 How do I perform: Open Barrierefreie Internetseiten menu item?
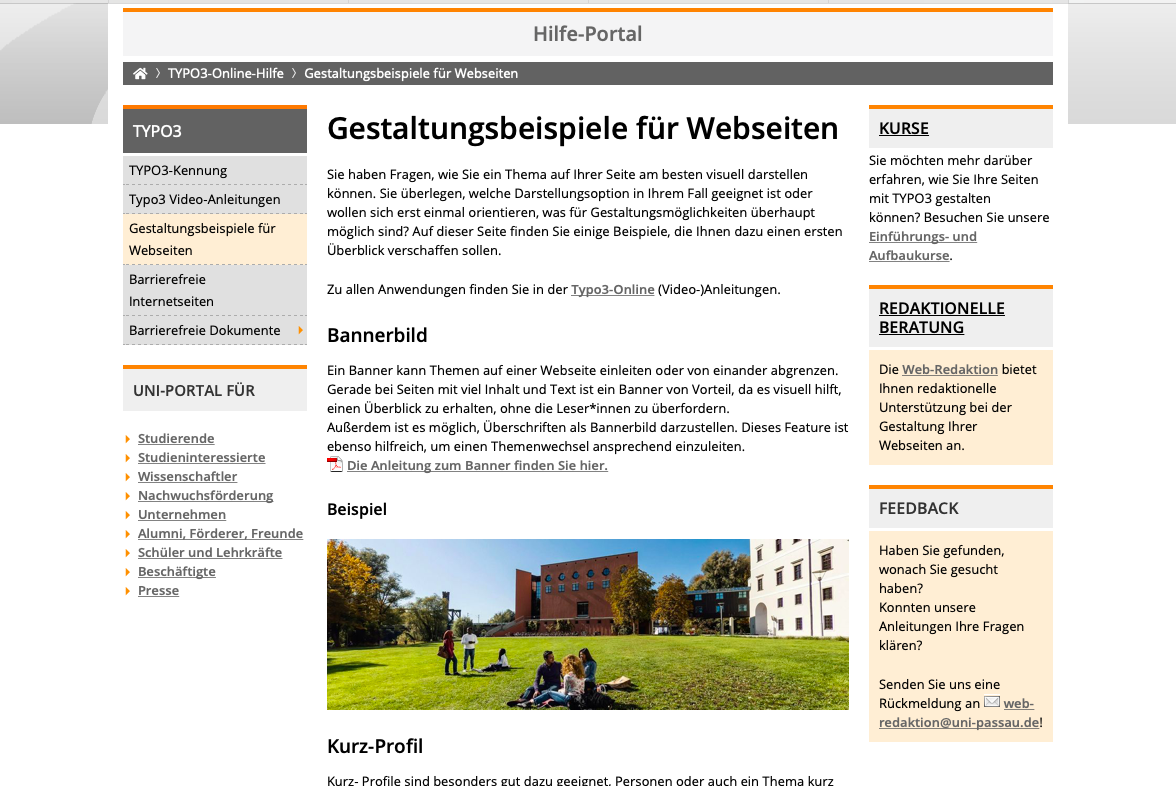point(214,290)
